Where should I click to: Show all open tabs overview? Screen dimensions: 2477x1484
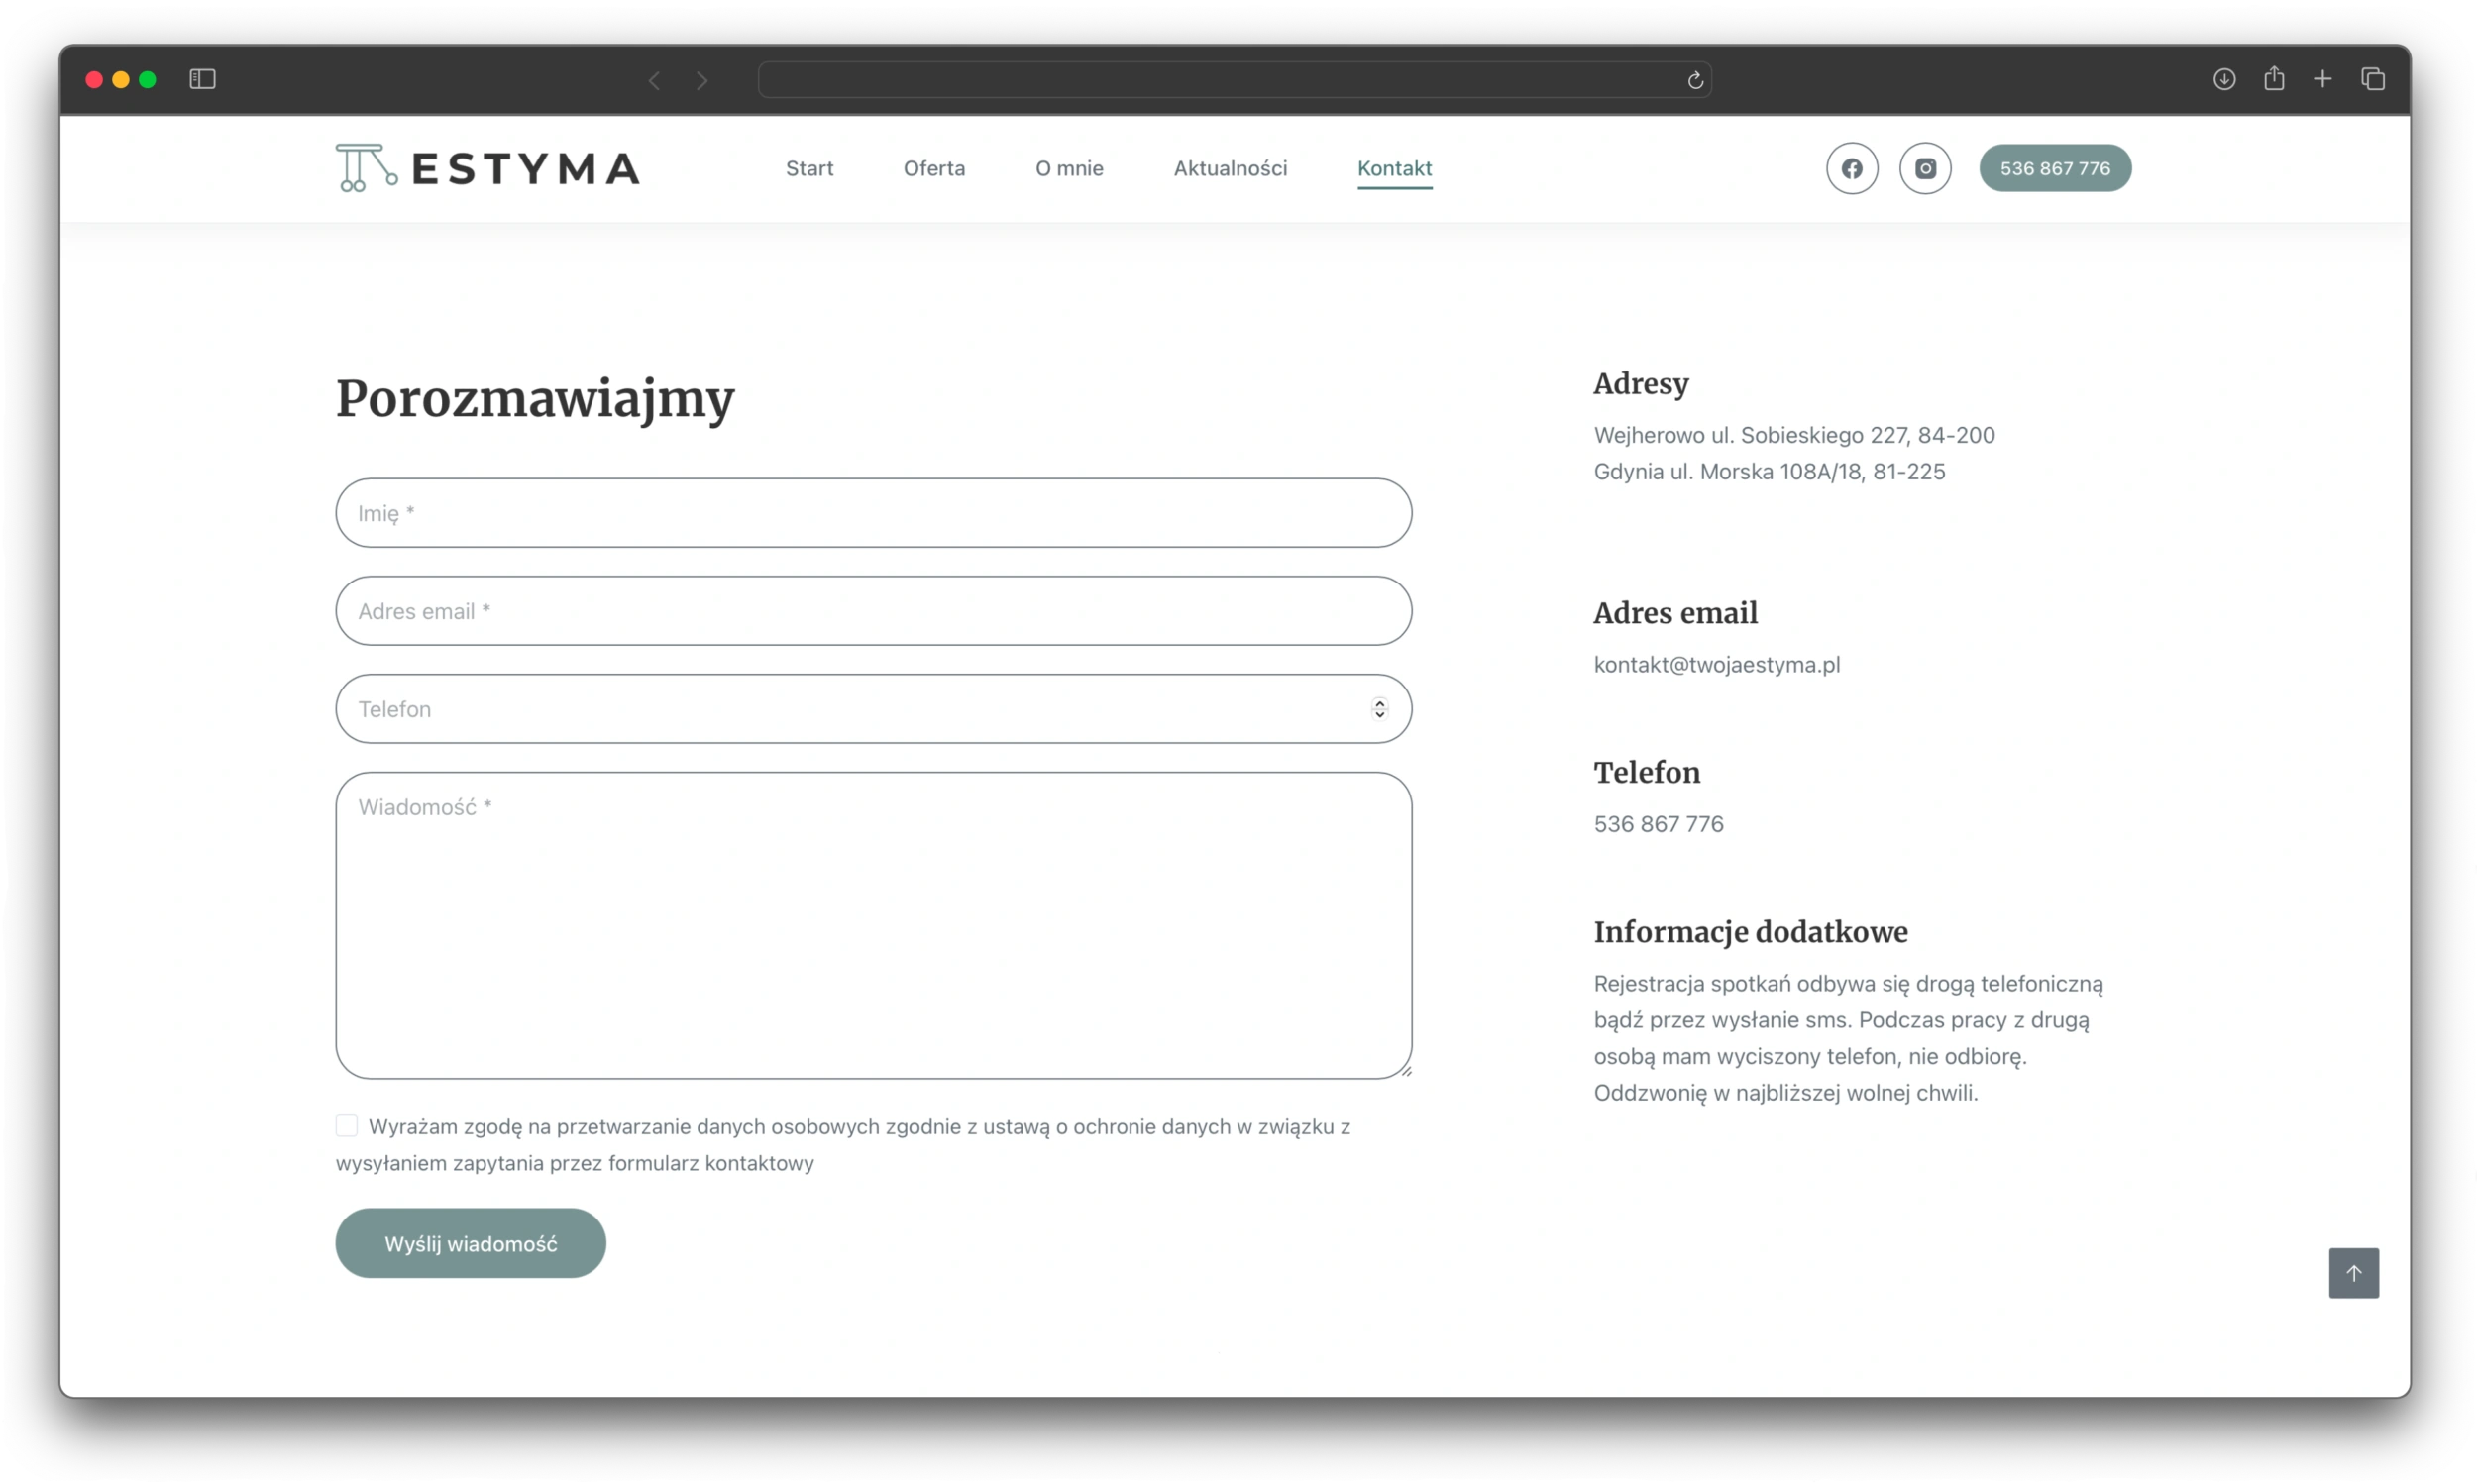(x=2373, y=78)
